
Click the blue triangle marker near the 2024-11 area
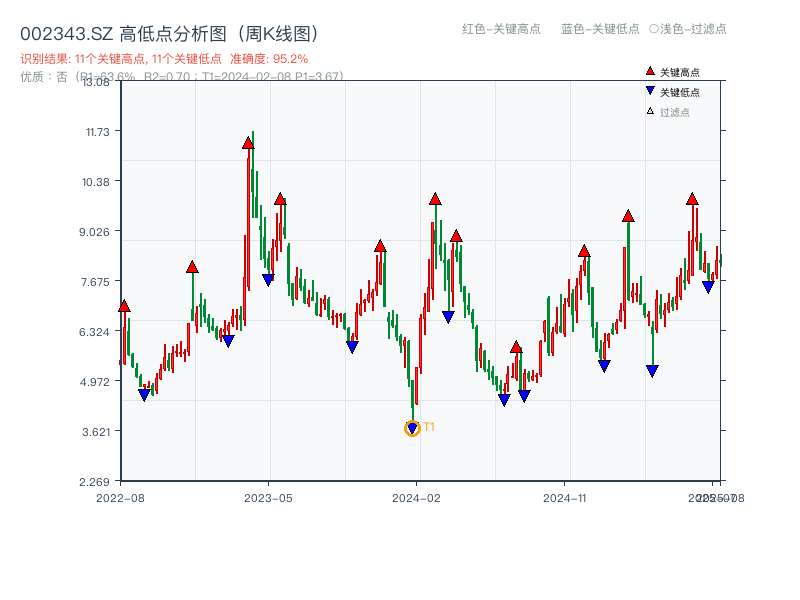point(602,366)
